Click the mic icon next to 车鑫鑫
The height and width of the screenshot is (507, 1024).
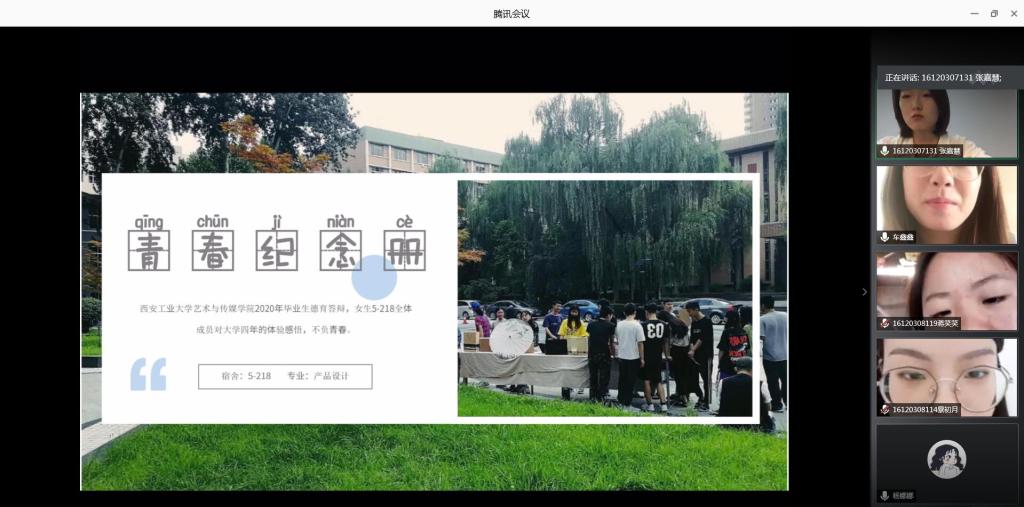[x=885, y=237]
